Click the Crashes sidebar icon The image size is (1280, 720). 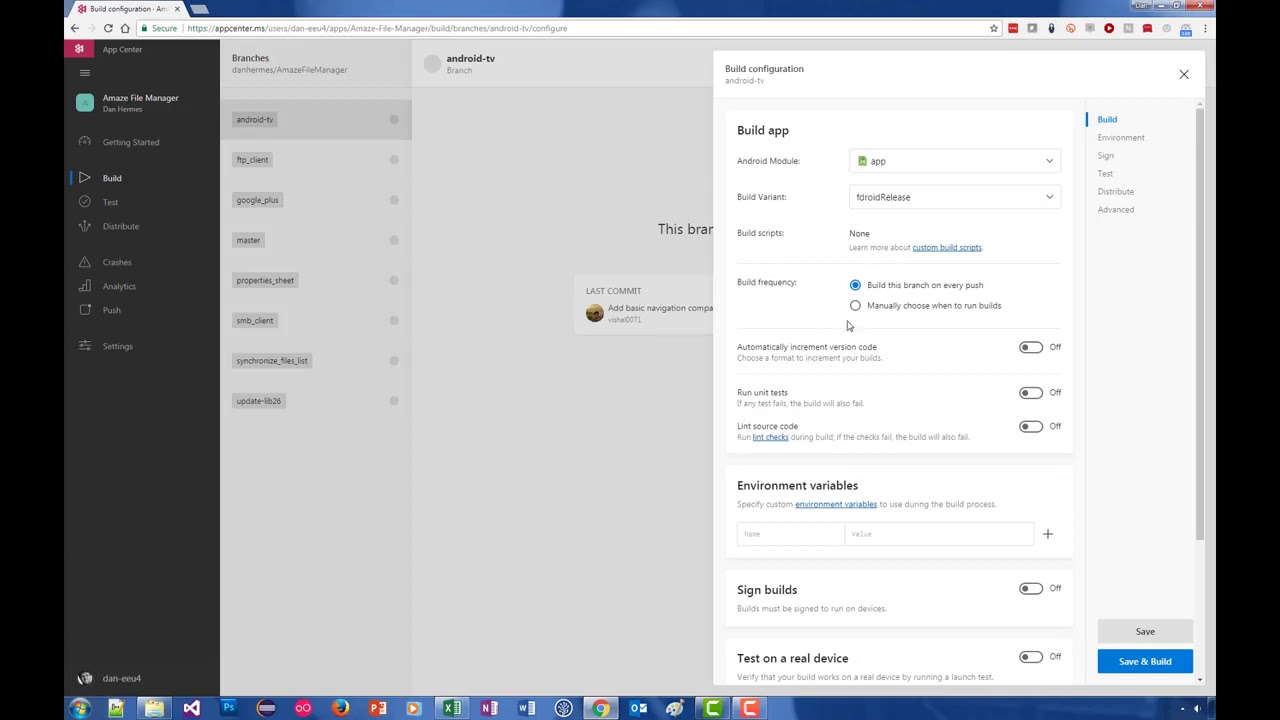tap(85, 262)
